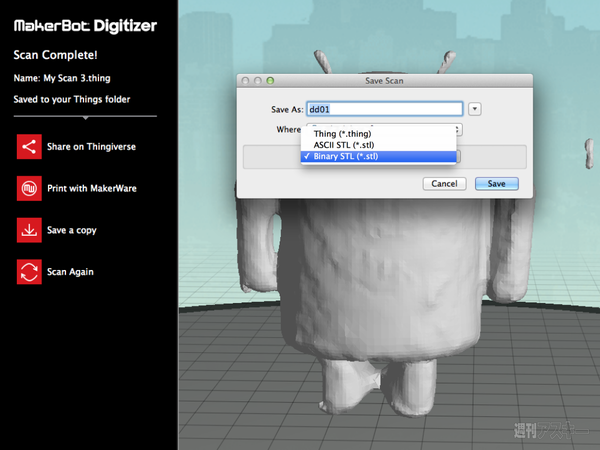Viewport: 600px width, 450px height.
Task: Cancel the Save Scan dialog
Action: pyautogui.click(x=444, y=184)
